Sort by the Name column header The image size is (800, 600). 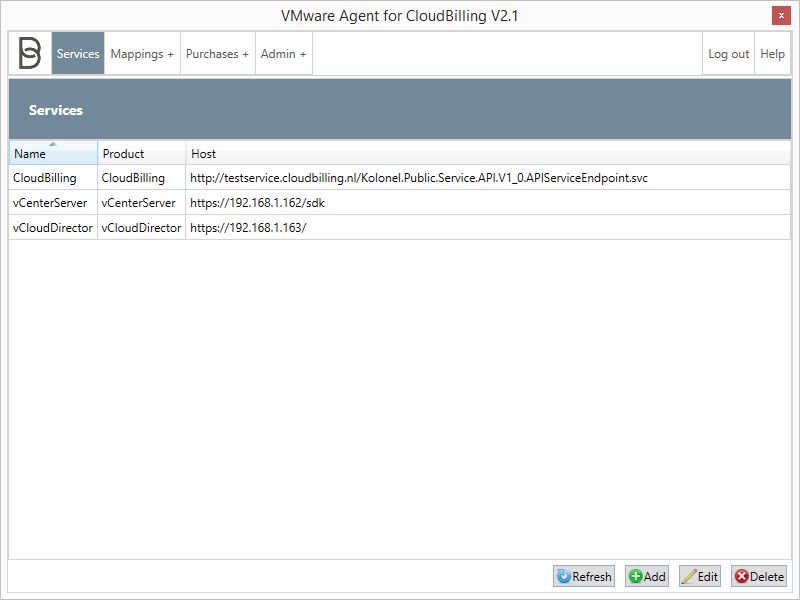53,154
